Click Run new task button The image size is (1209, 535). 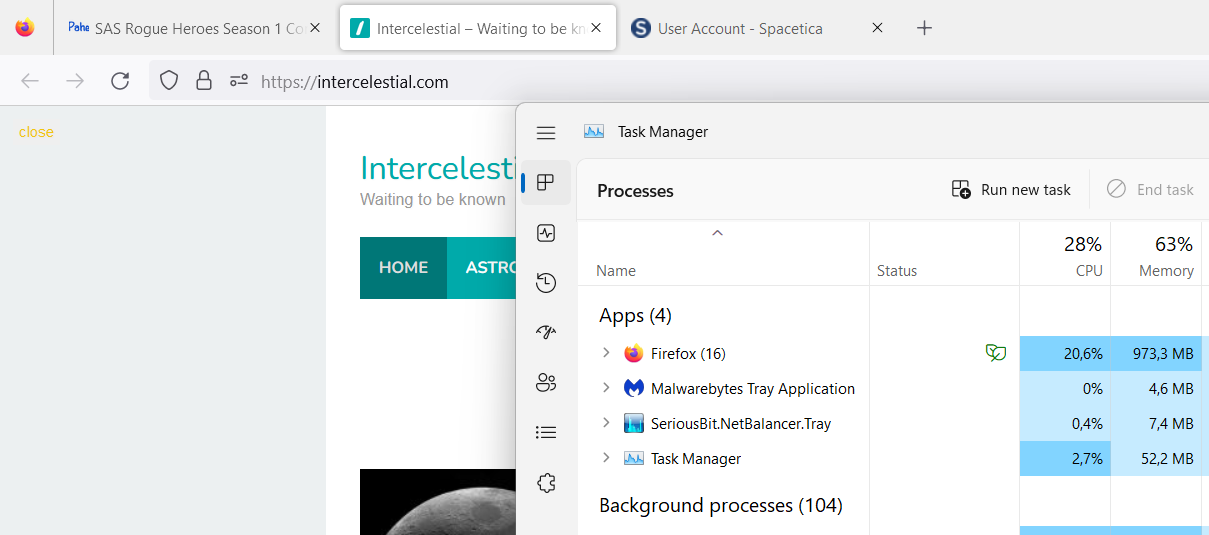pyautogui.click(x=1011, y=189)
